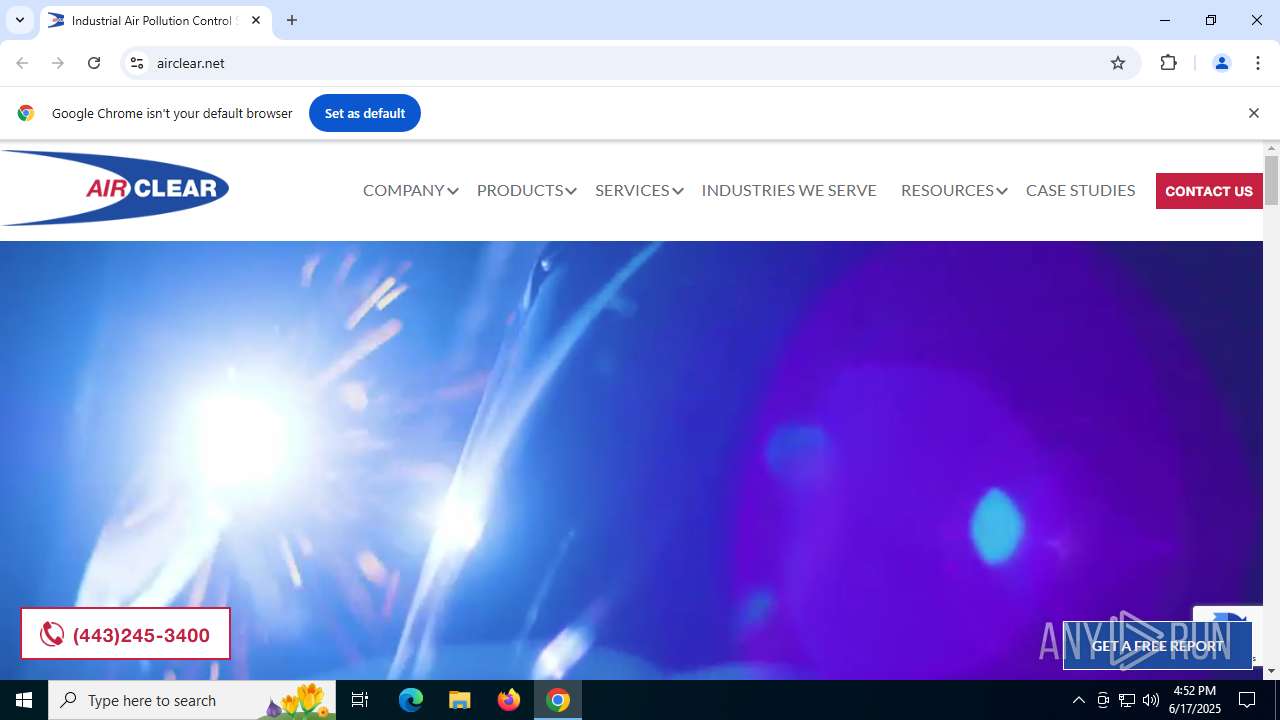
Task: Open Chrome extensions menu
Action: (1168, 63)
